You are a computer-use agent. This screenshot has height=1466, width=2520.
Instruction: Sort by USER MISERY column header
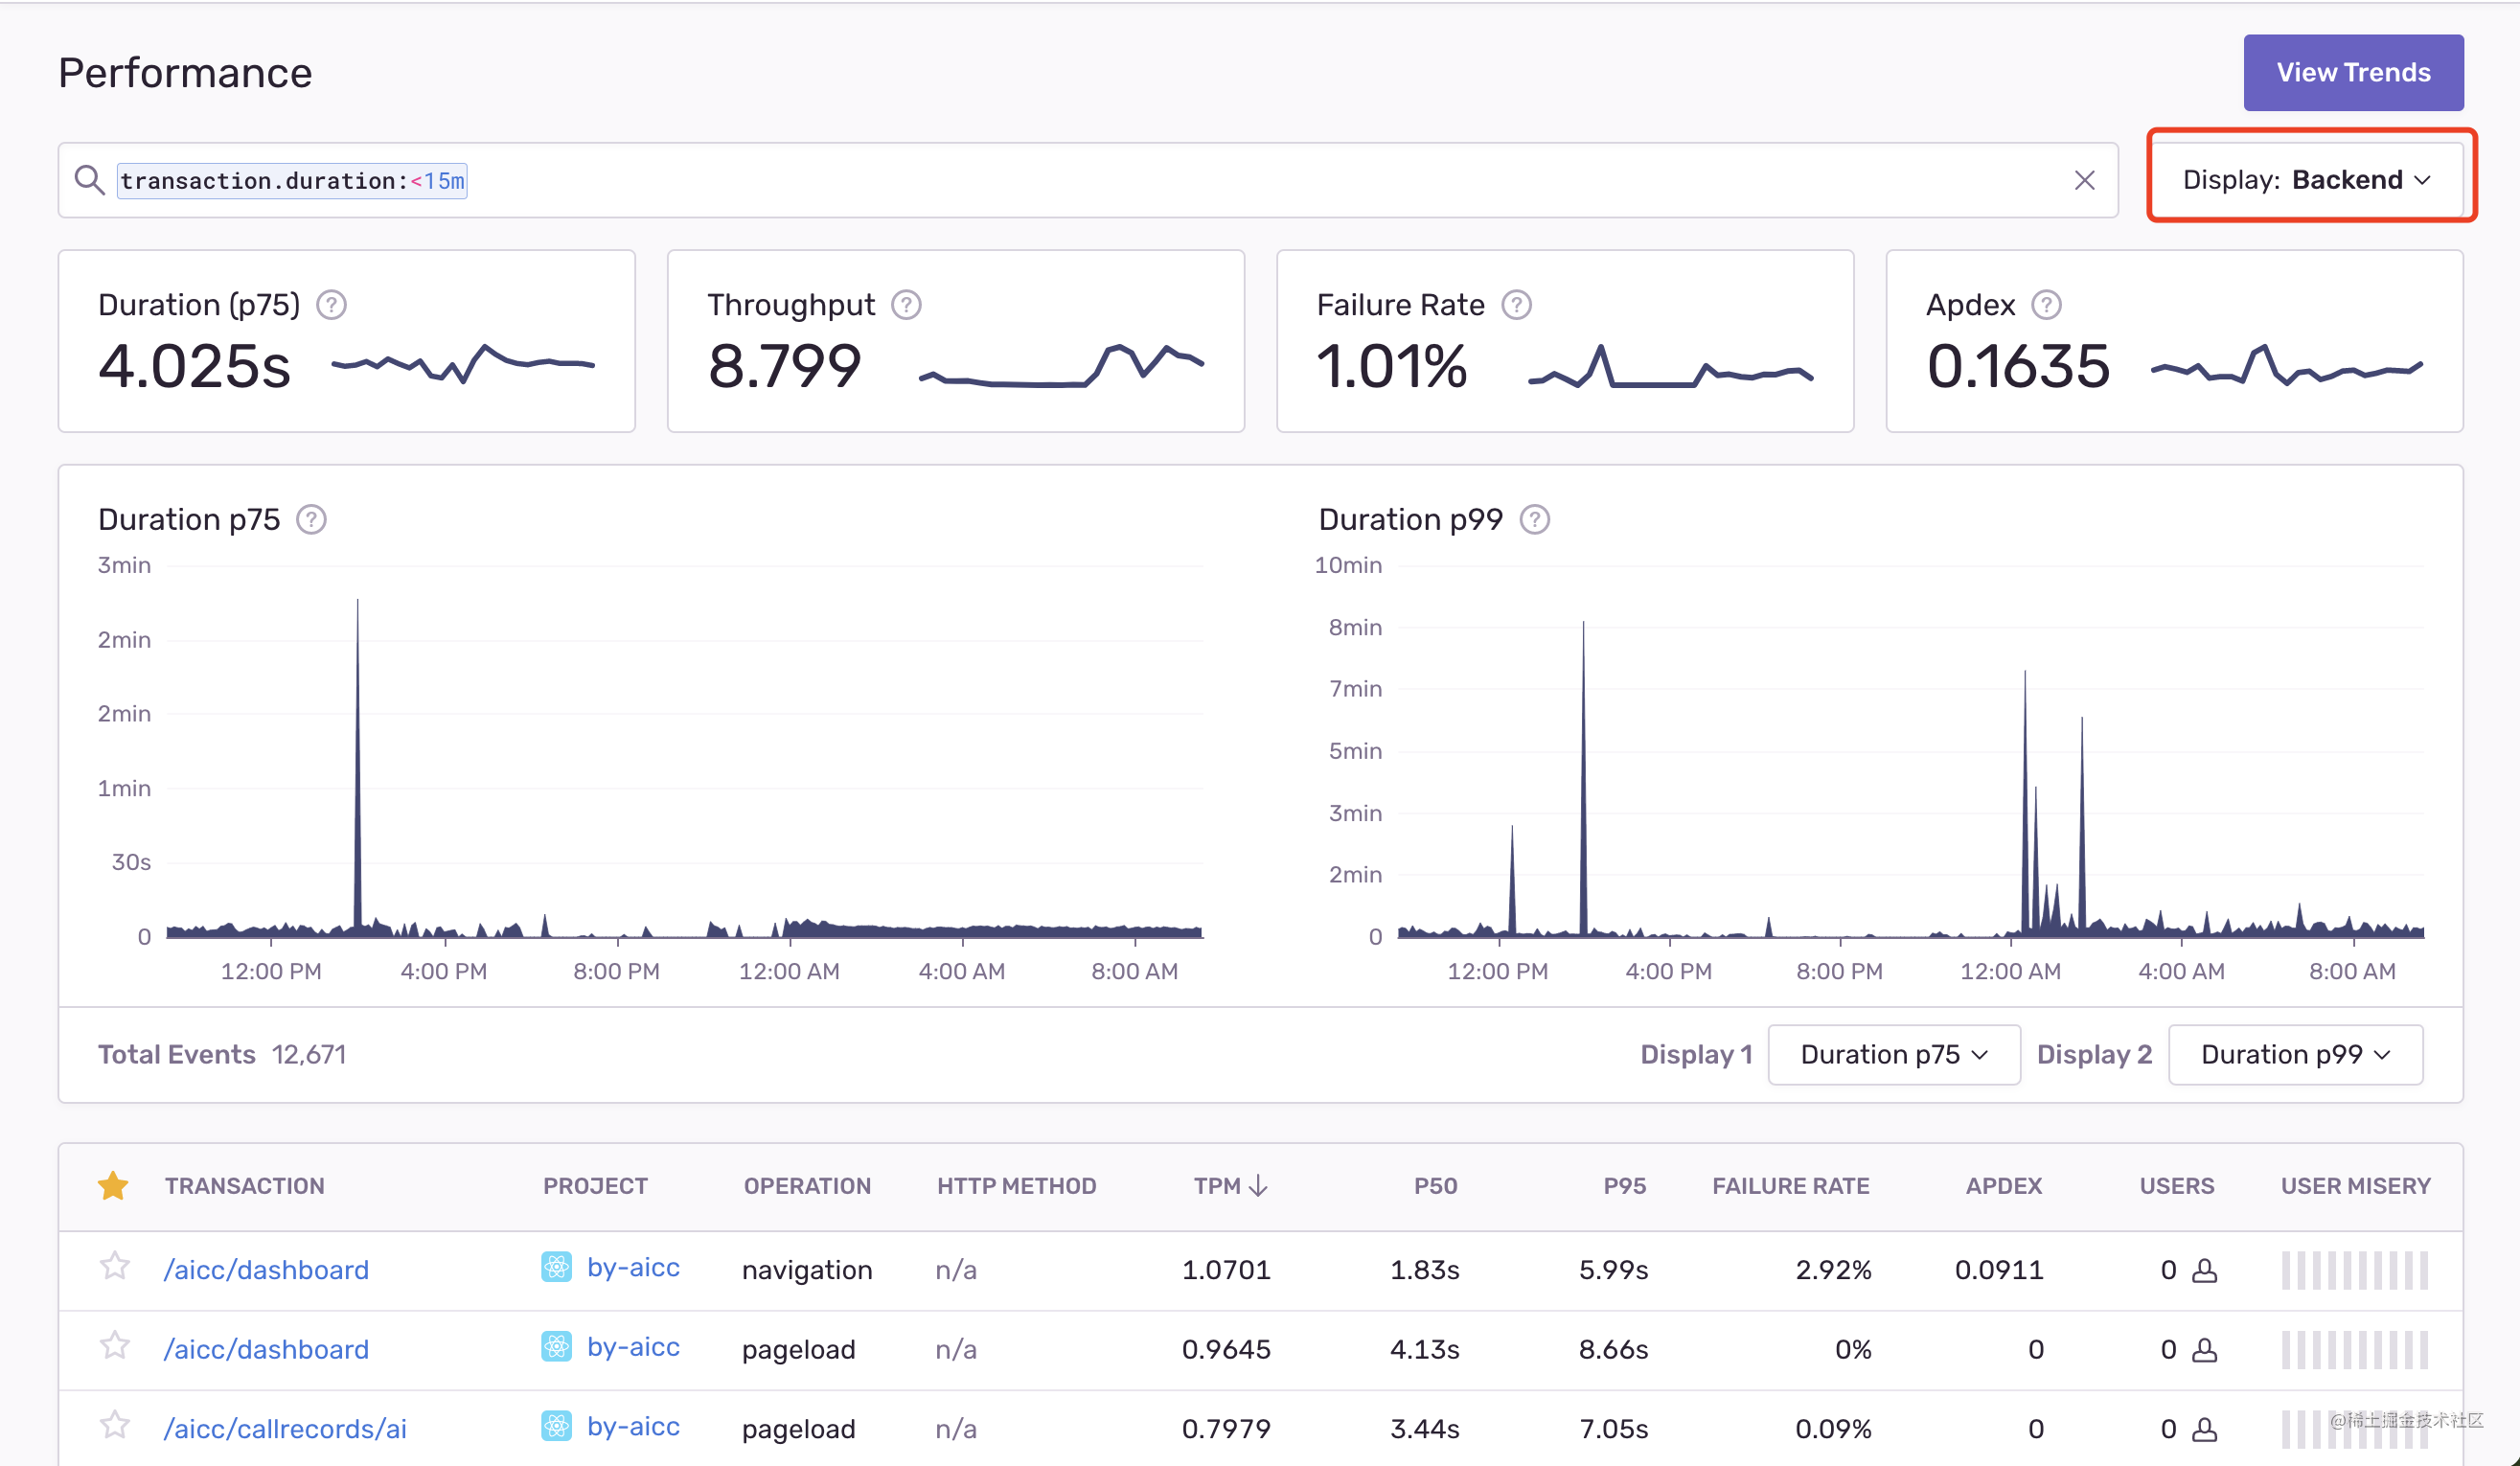point(2355,1186)
